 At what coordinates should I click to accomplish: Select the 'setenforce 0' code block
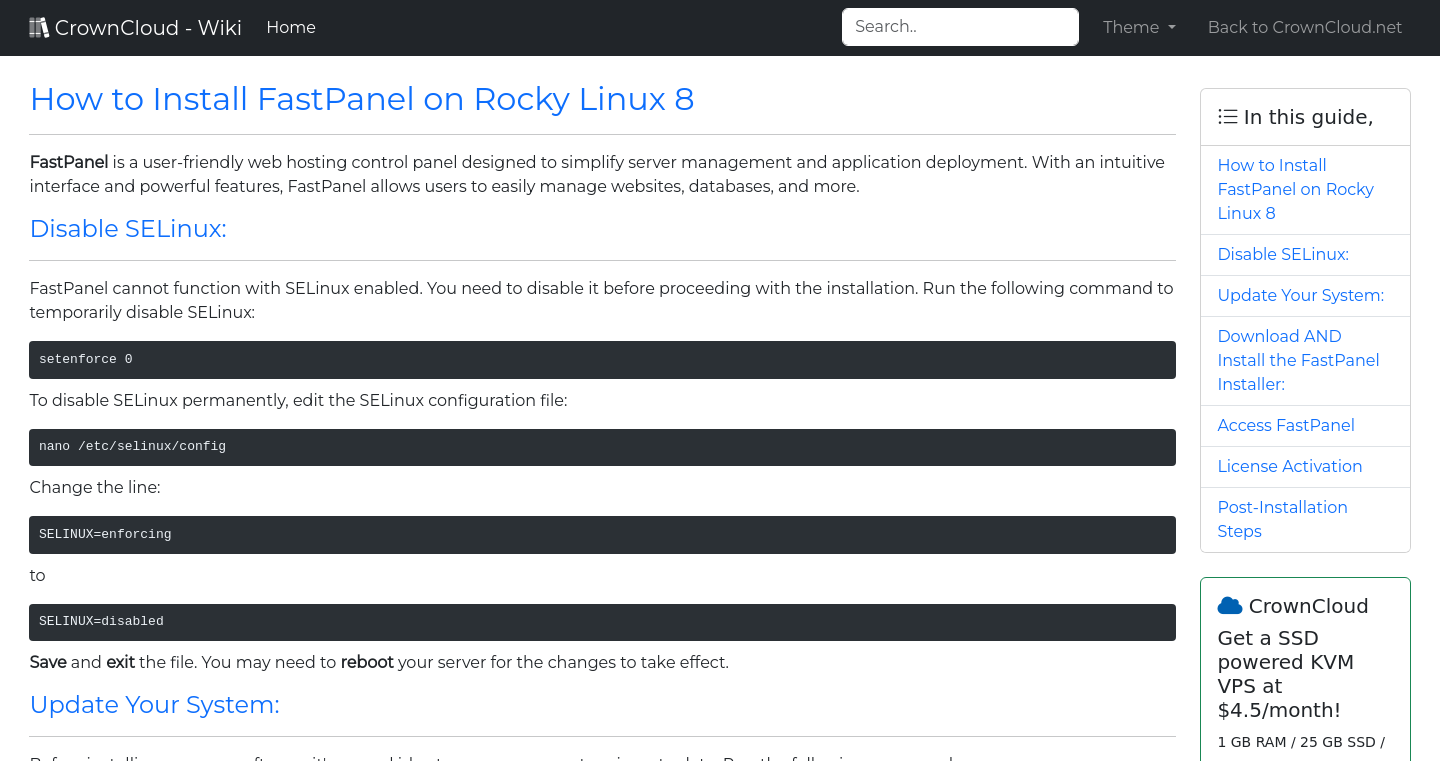coord(601,359)
